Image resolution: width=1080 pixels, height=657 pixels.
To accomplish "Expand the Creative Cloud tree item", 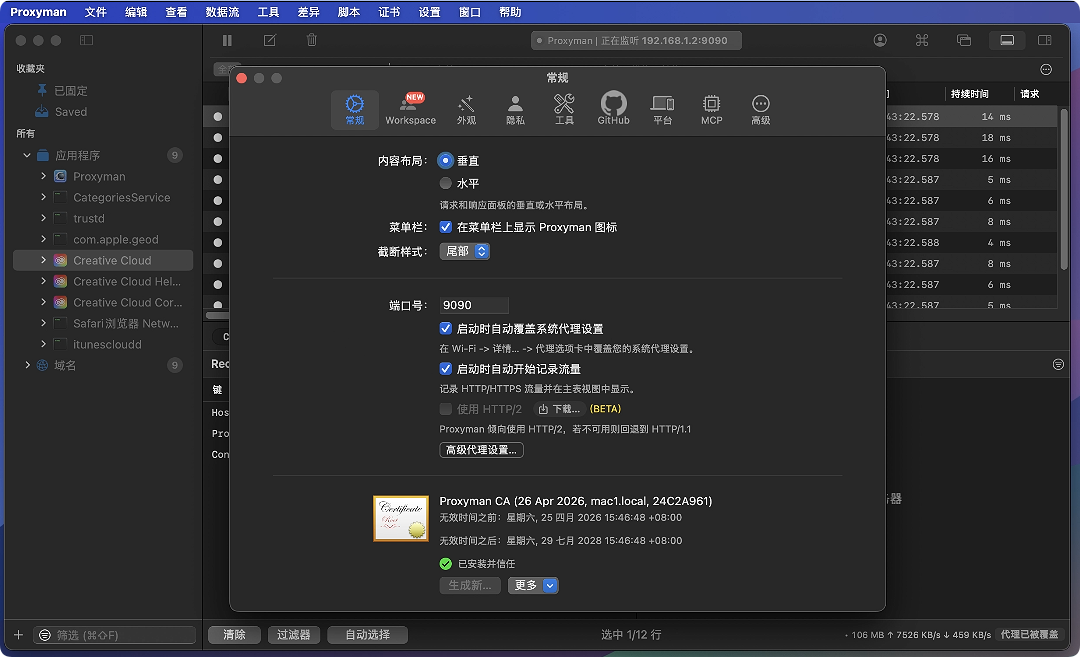I will click(x=43, y=260).
